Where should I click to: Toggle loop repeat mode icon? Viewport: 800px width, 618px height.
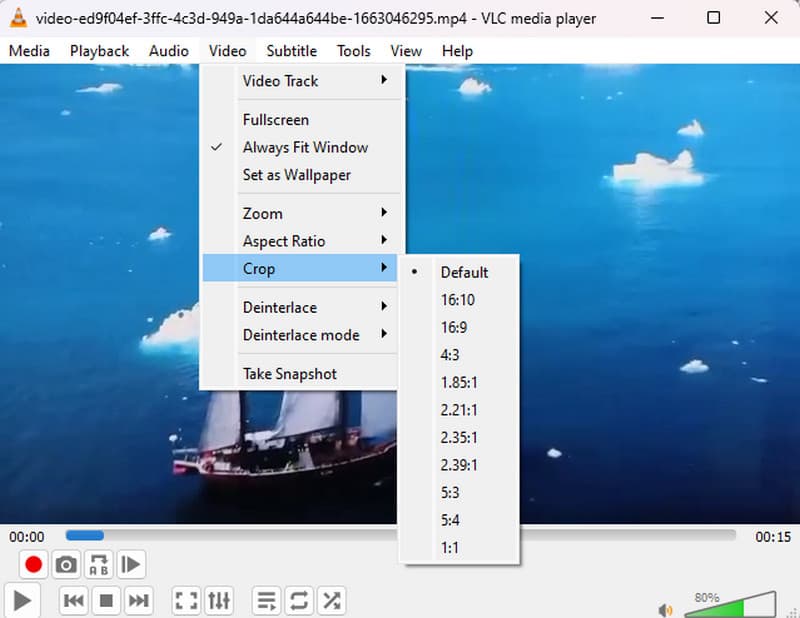(x=299, y=601)
